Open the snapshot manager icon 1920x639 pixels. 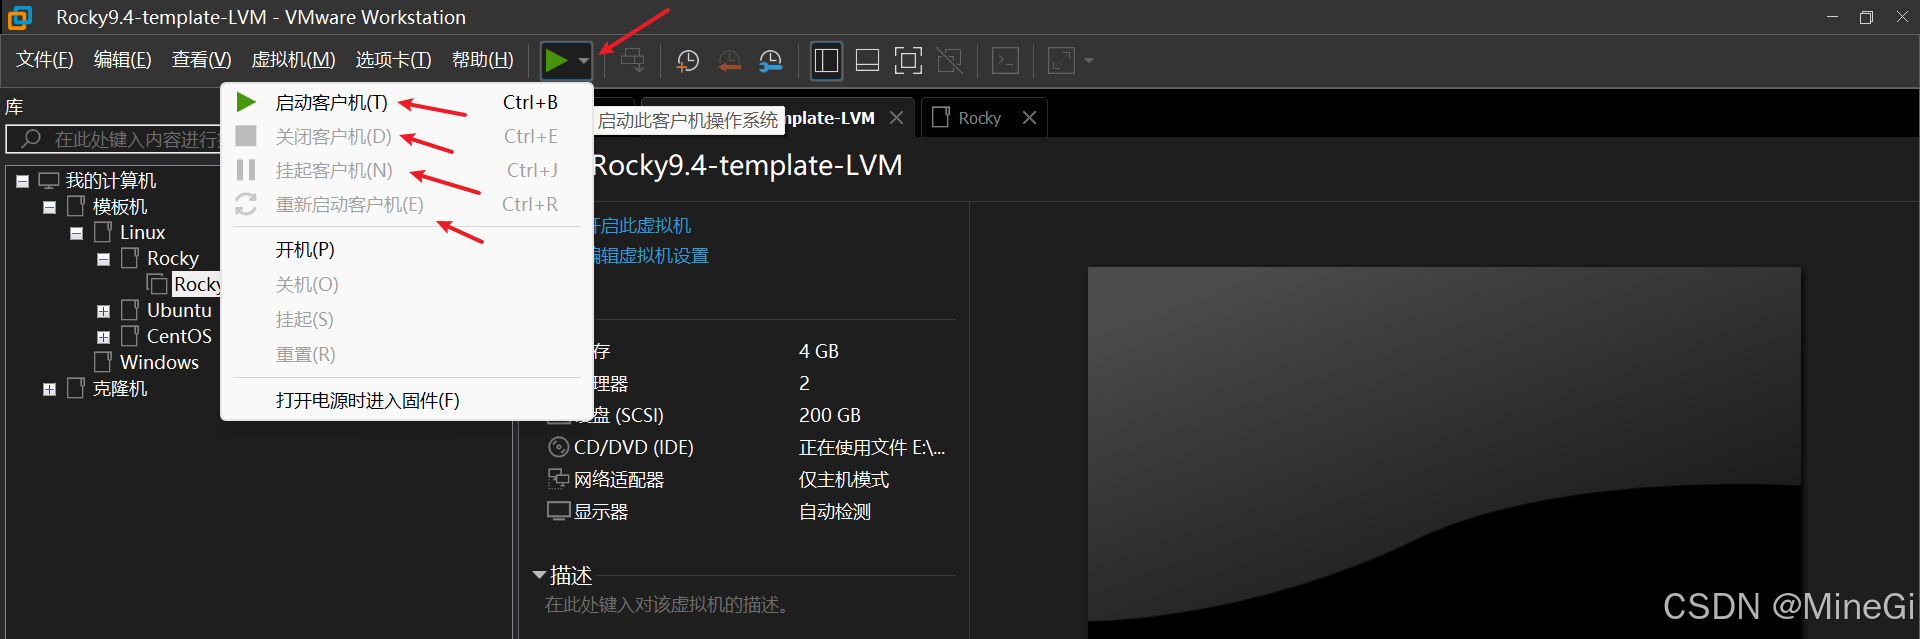pos(770,61)
